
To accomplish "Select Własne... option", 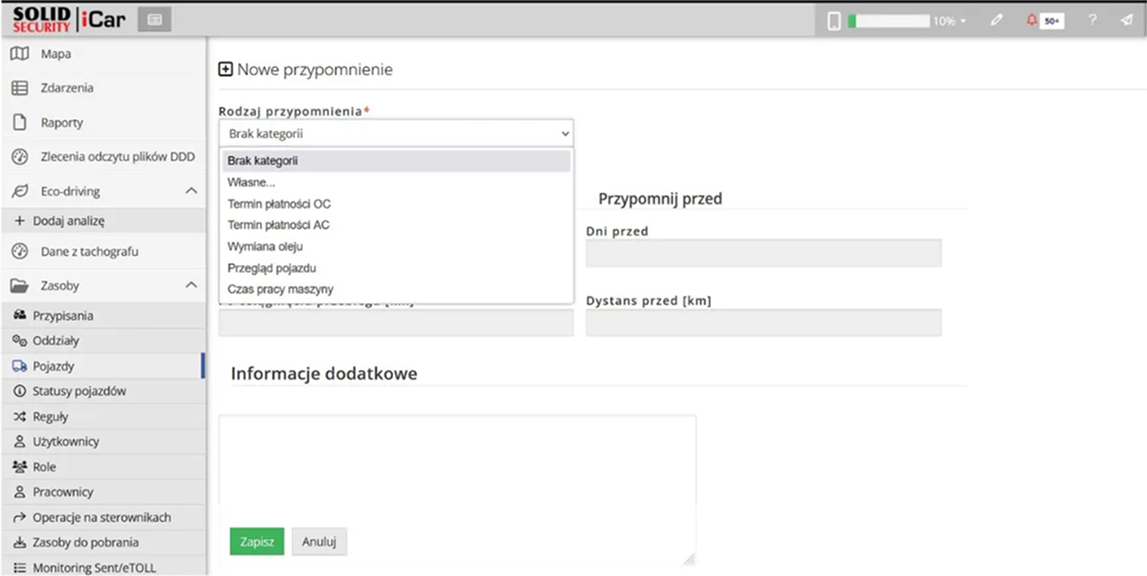I will [396, 182].
